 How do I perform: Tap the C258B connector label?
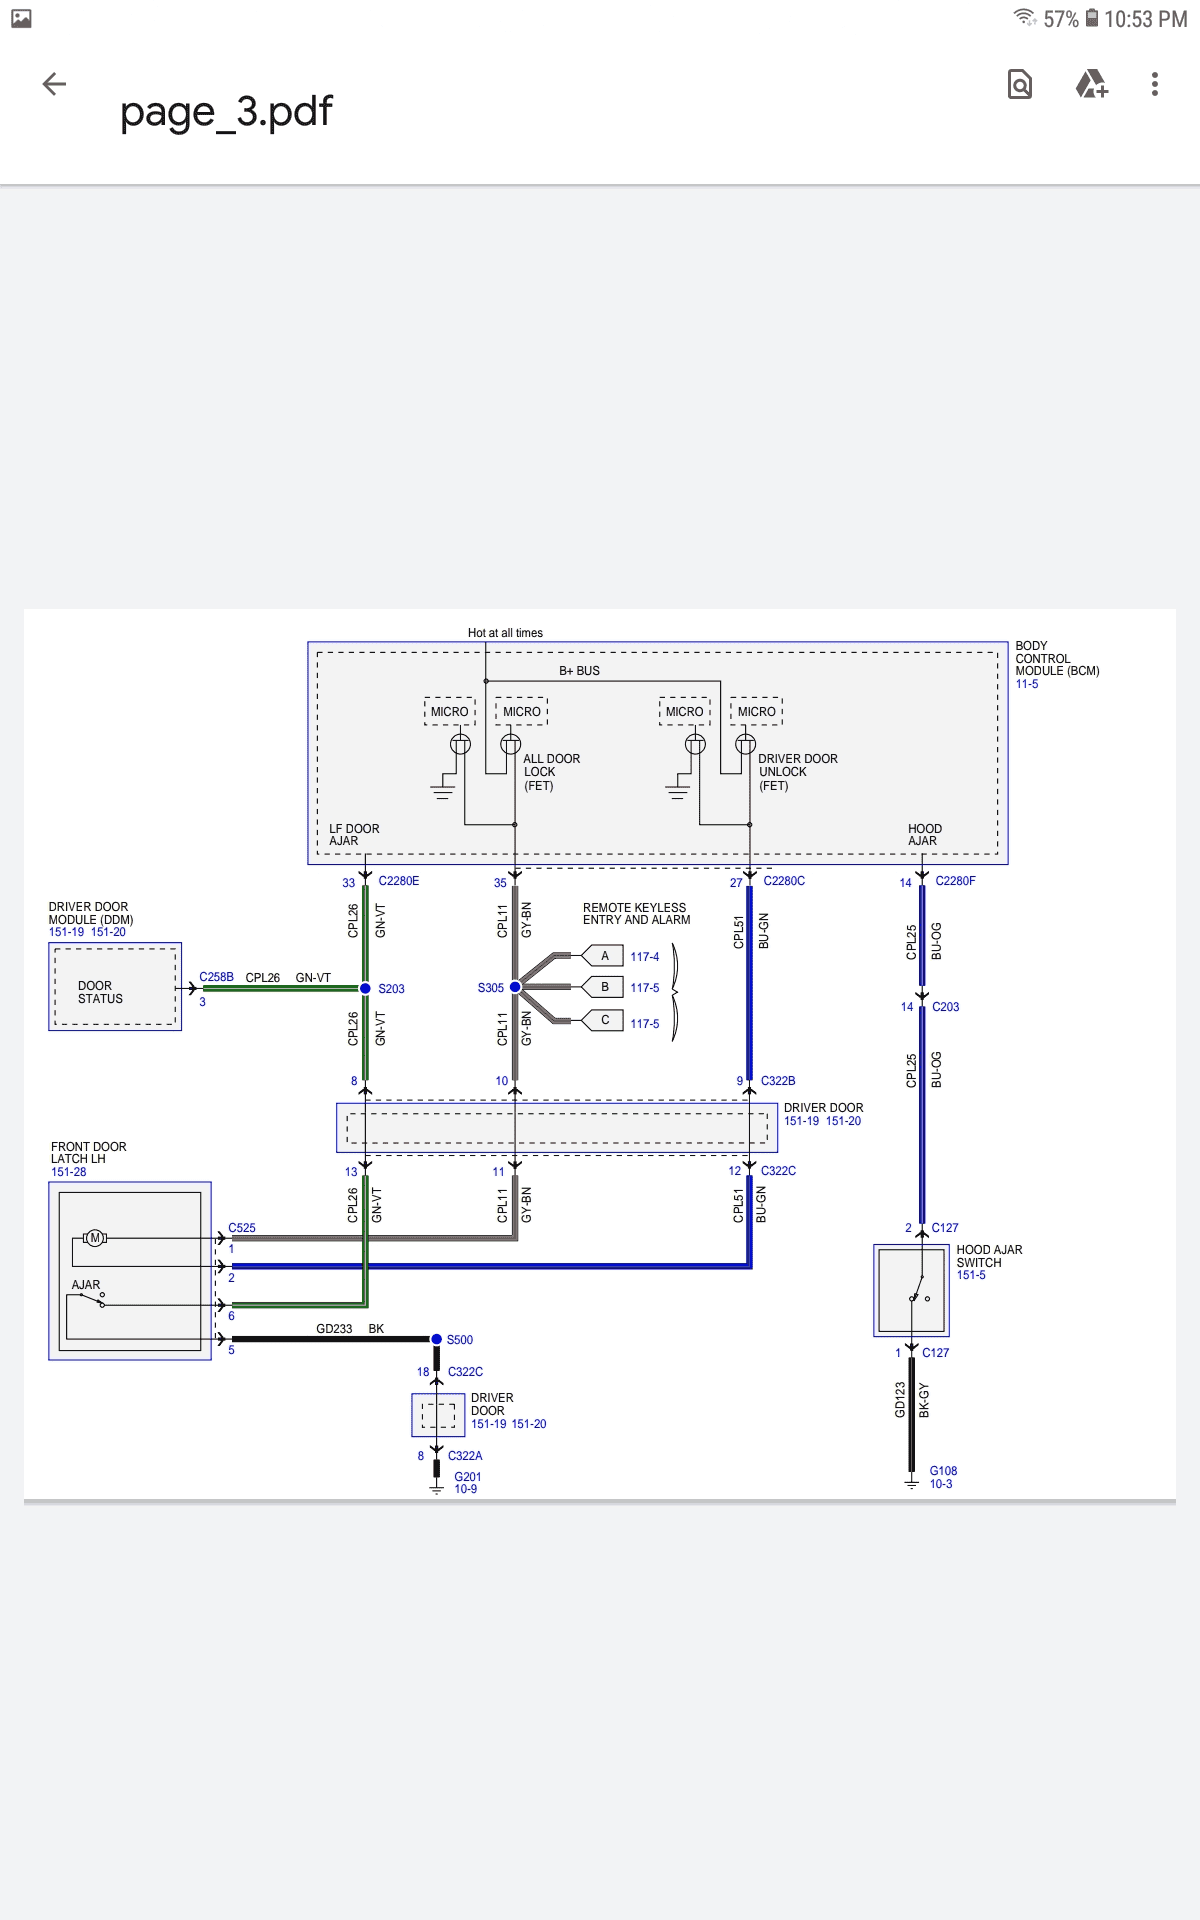(x=216, y=977)
